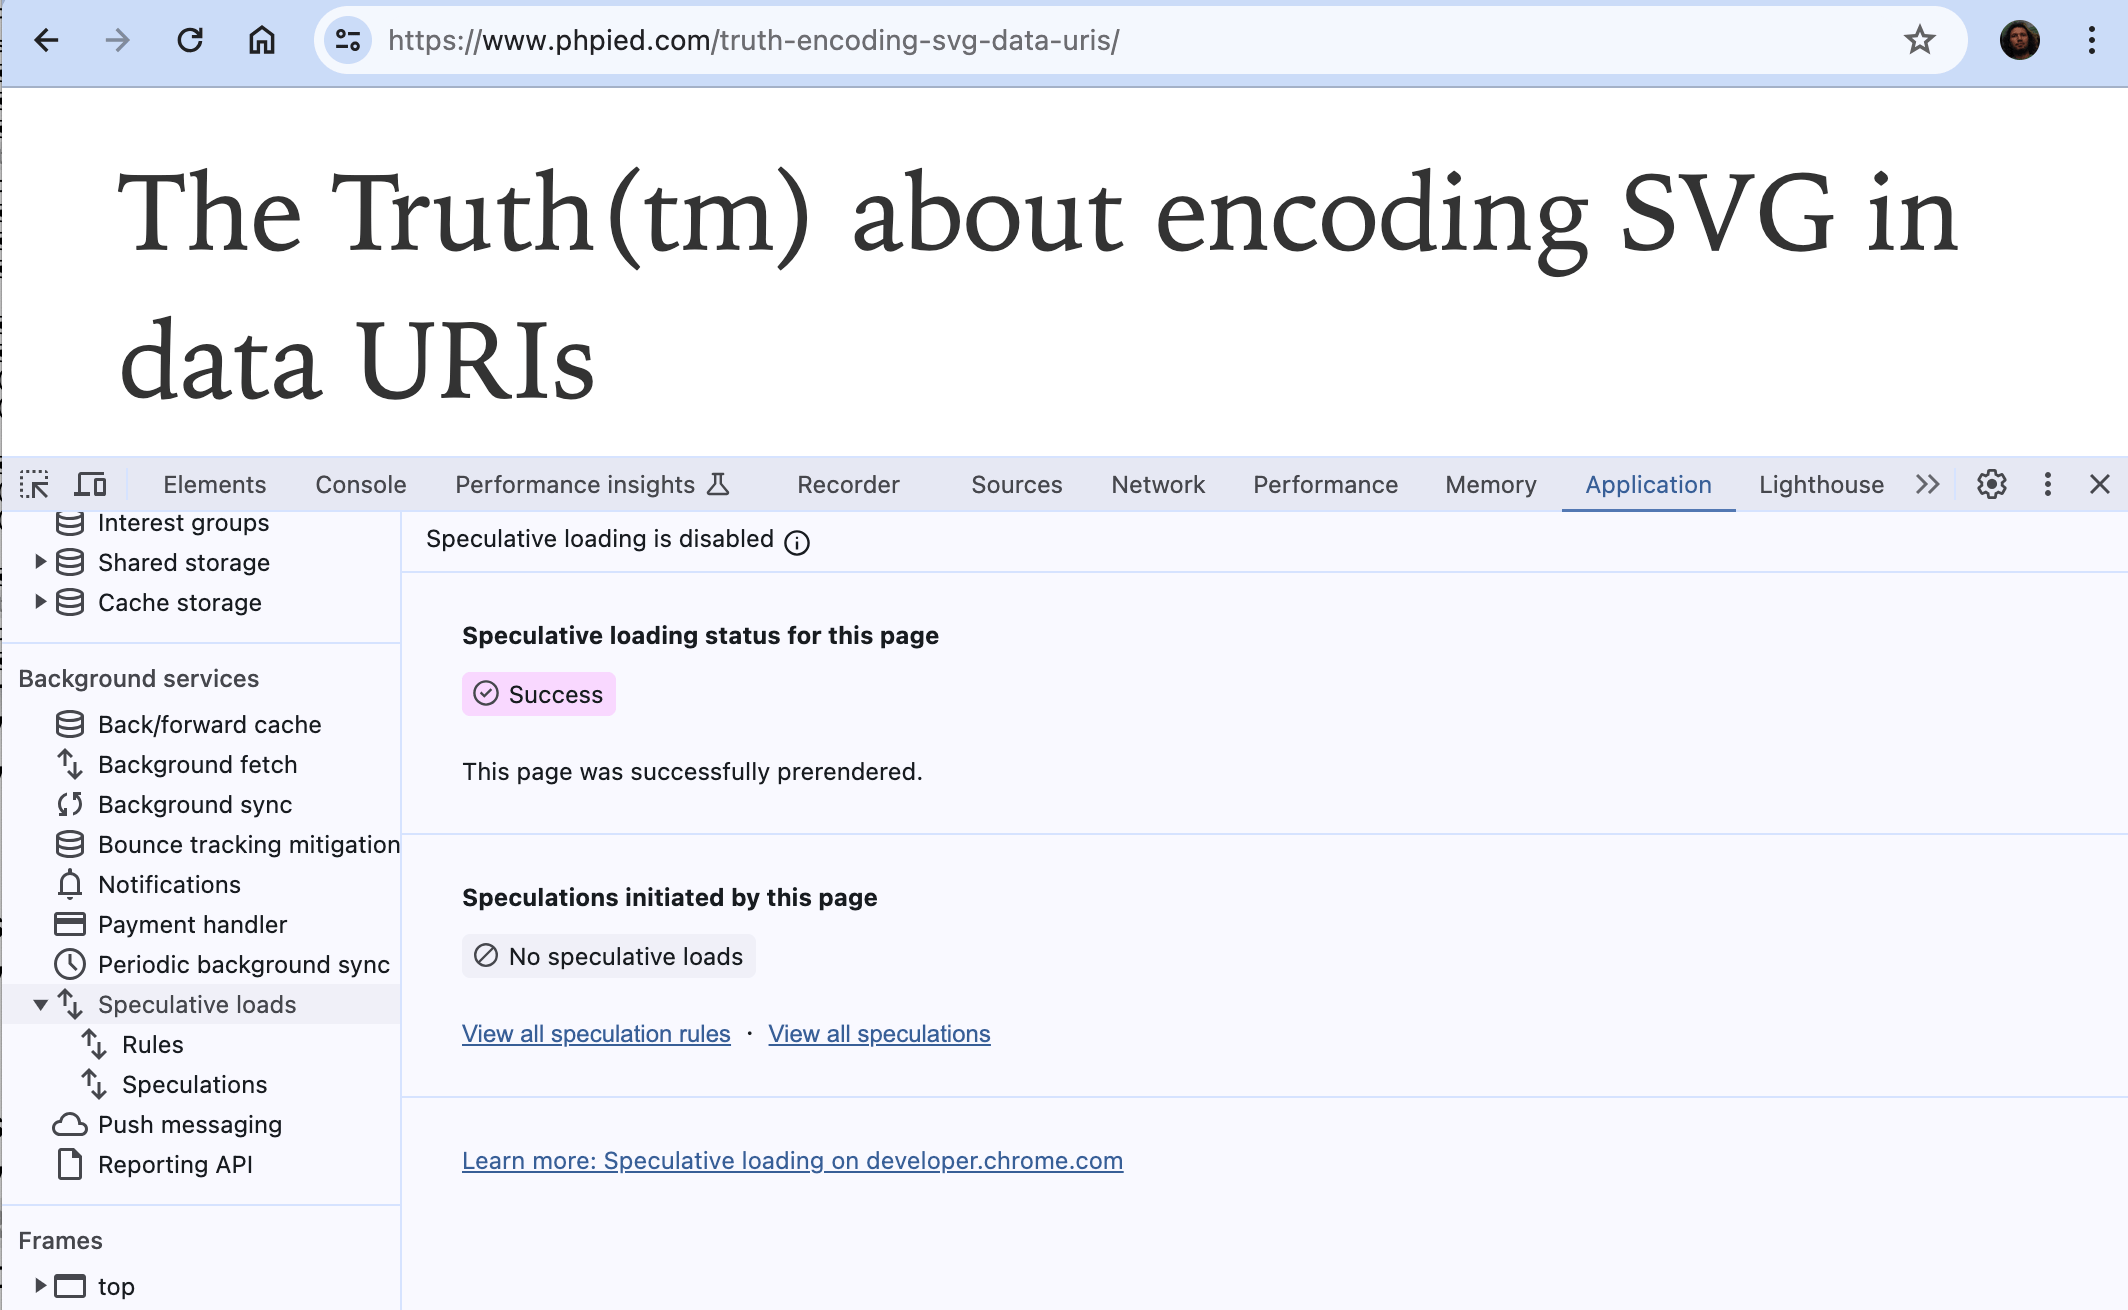The height and width of the screenshot is (1310, 2128).
Task: Open DevTools settings gear
Action: click(1991, 485)
